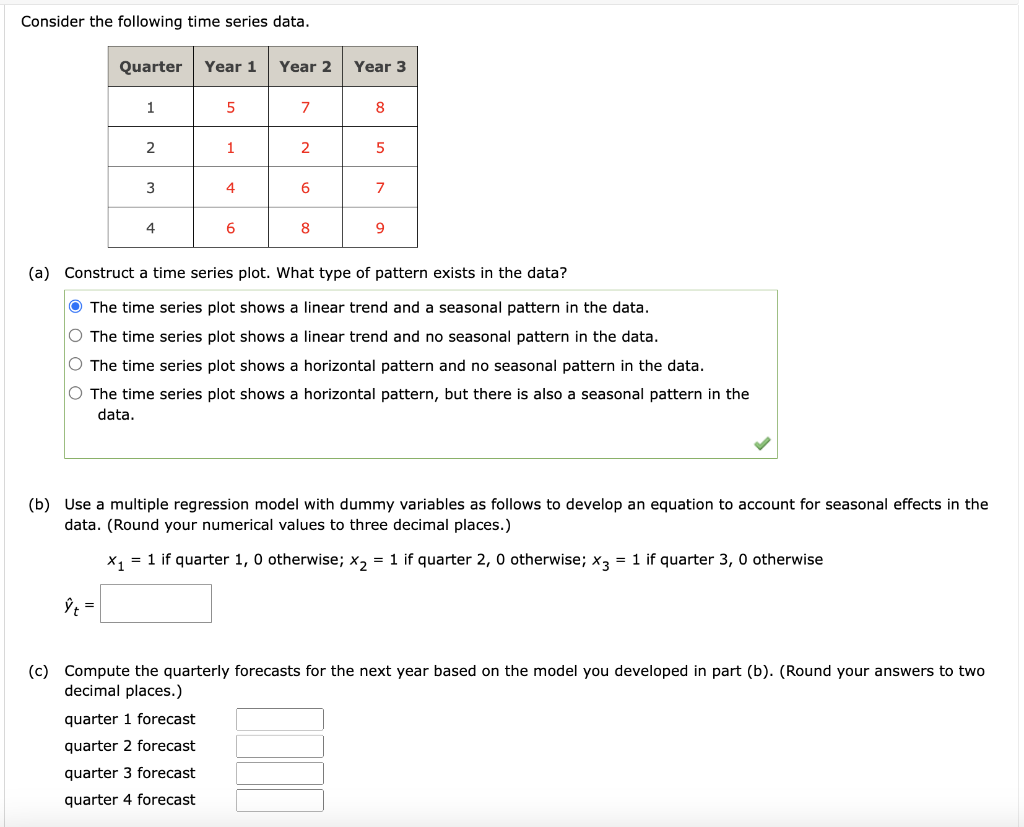Viewport: 1024px width, 827px height.
Task: Select radio for horizontal pattern, no seasonal pattern
Action: [x=75, y=364]
